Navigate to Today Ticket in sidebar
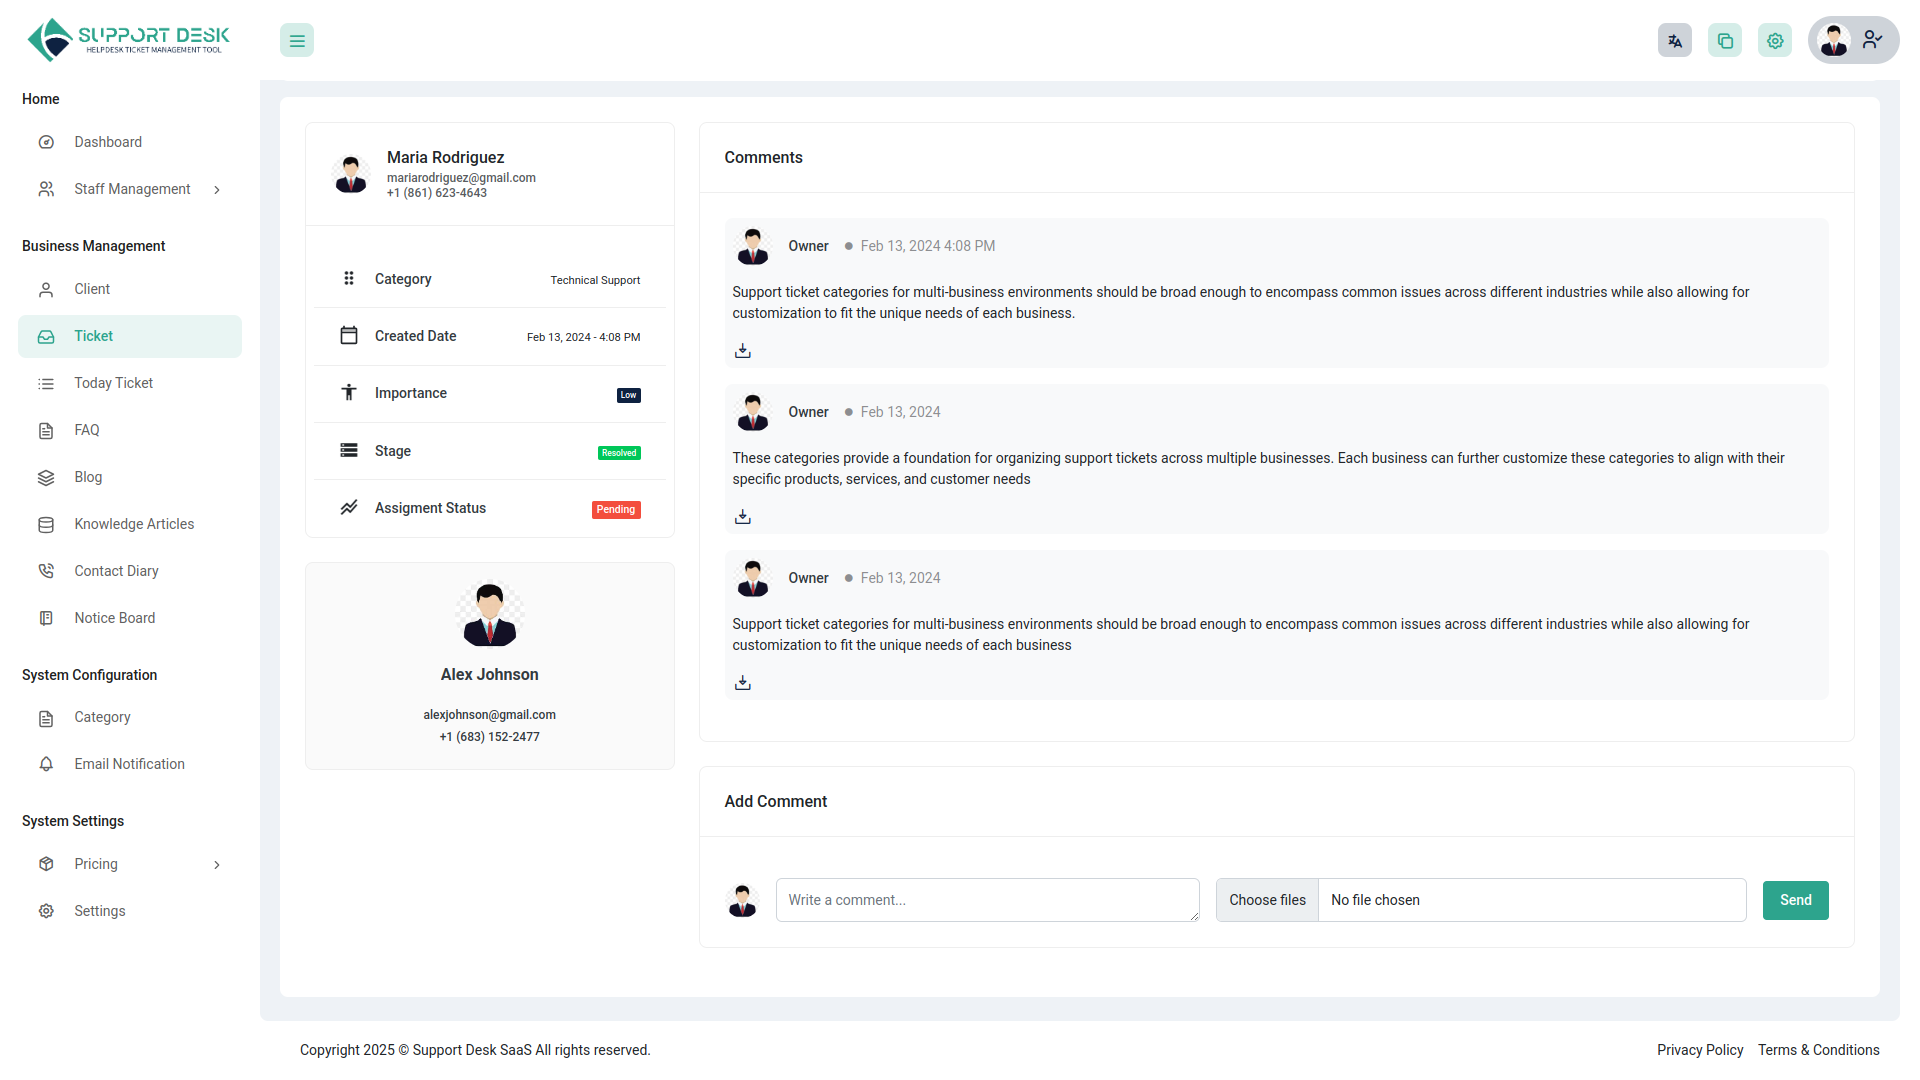The width and height of the screenshot is (1920, 1080). point(113,383)
